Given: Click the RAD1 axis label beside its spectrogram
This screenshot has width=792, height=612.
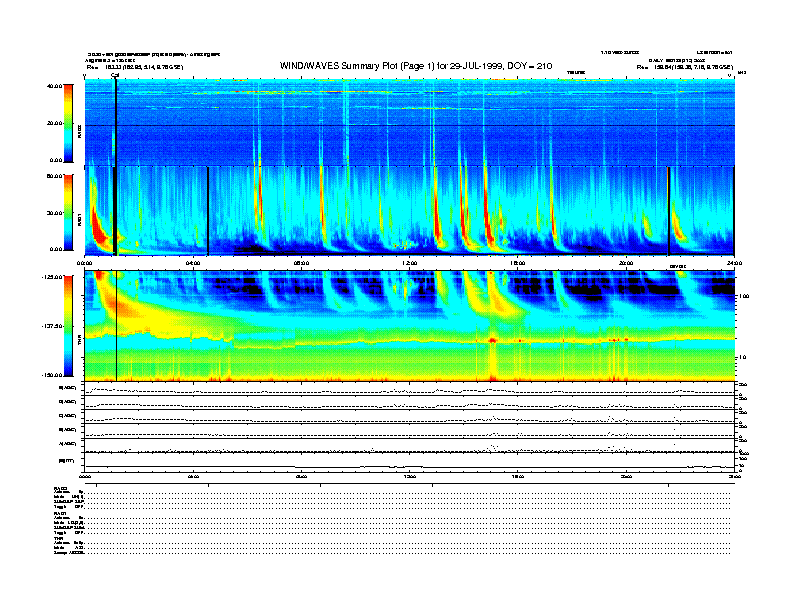Looking at the screenshot, I should point(79,220).
